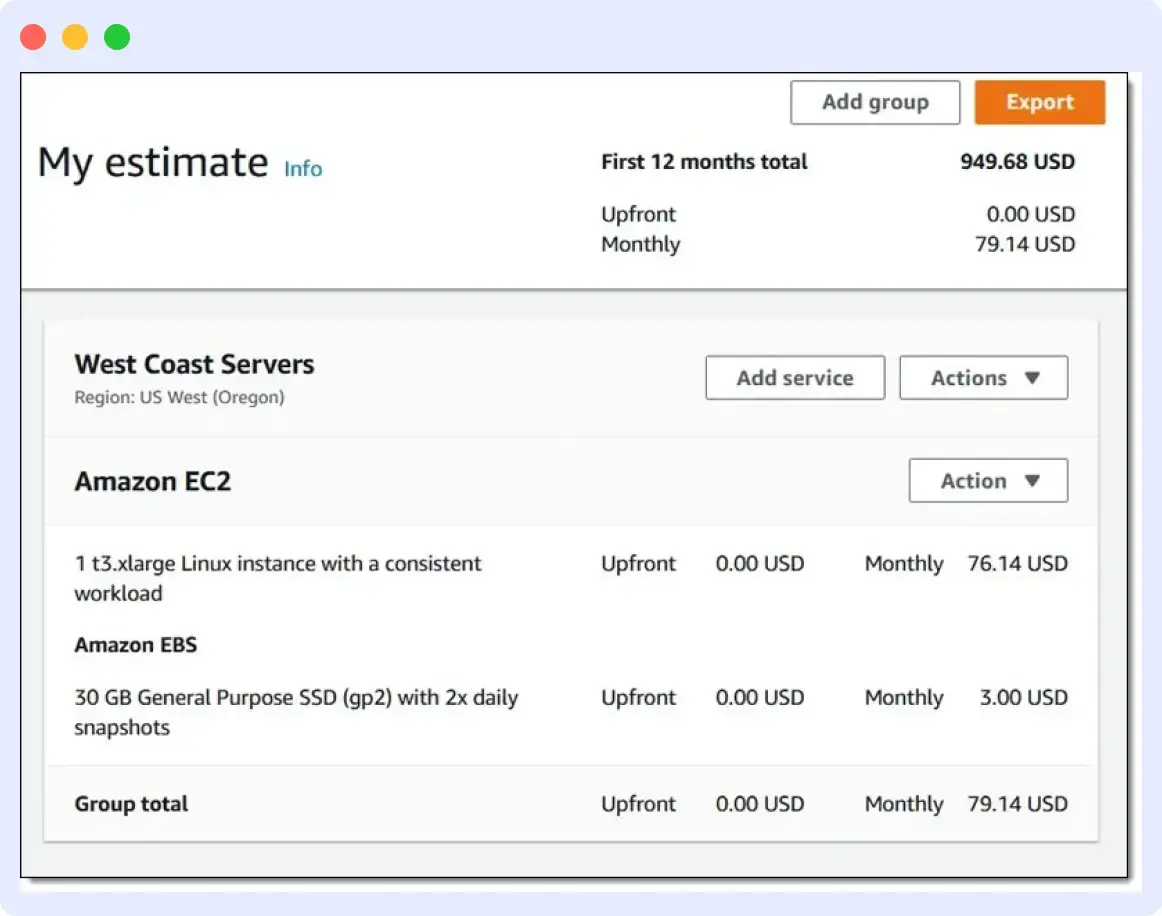Open the Info link beside My estimate
This screenshot has width=1162, height=916.
pyautogui.click(x=302, y=169)
